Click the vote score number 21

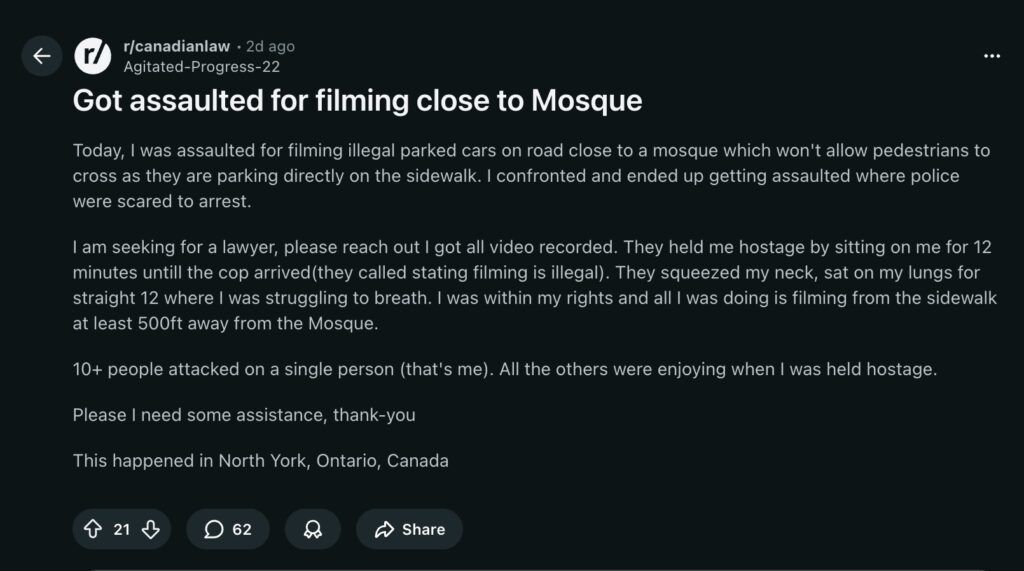122,529
